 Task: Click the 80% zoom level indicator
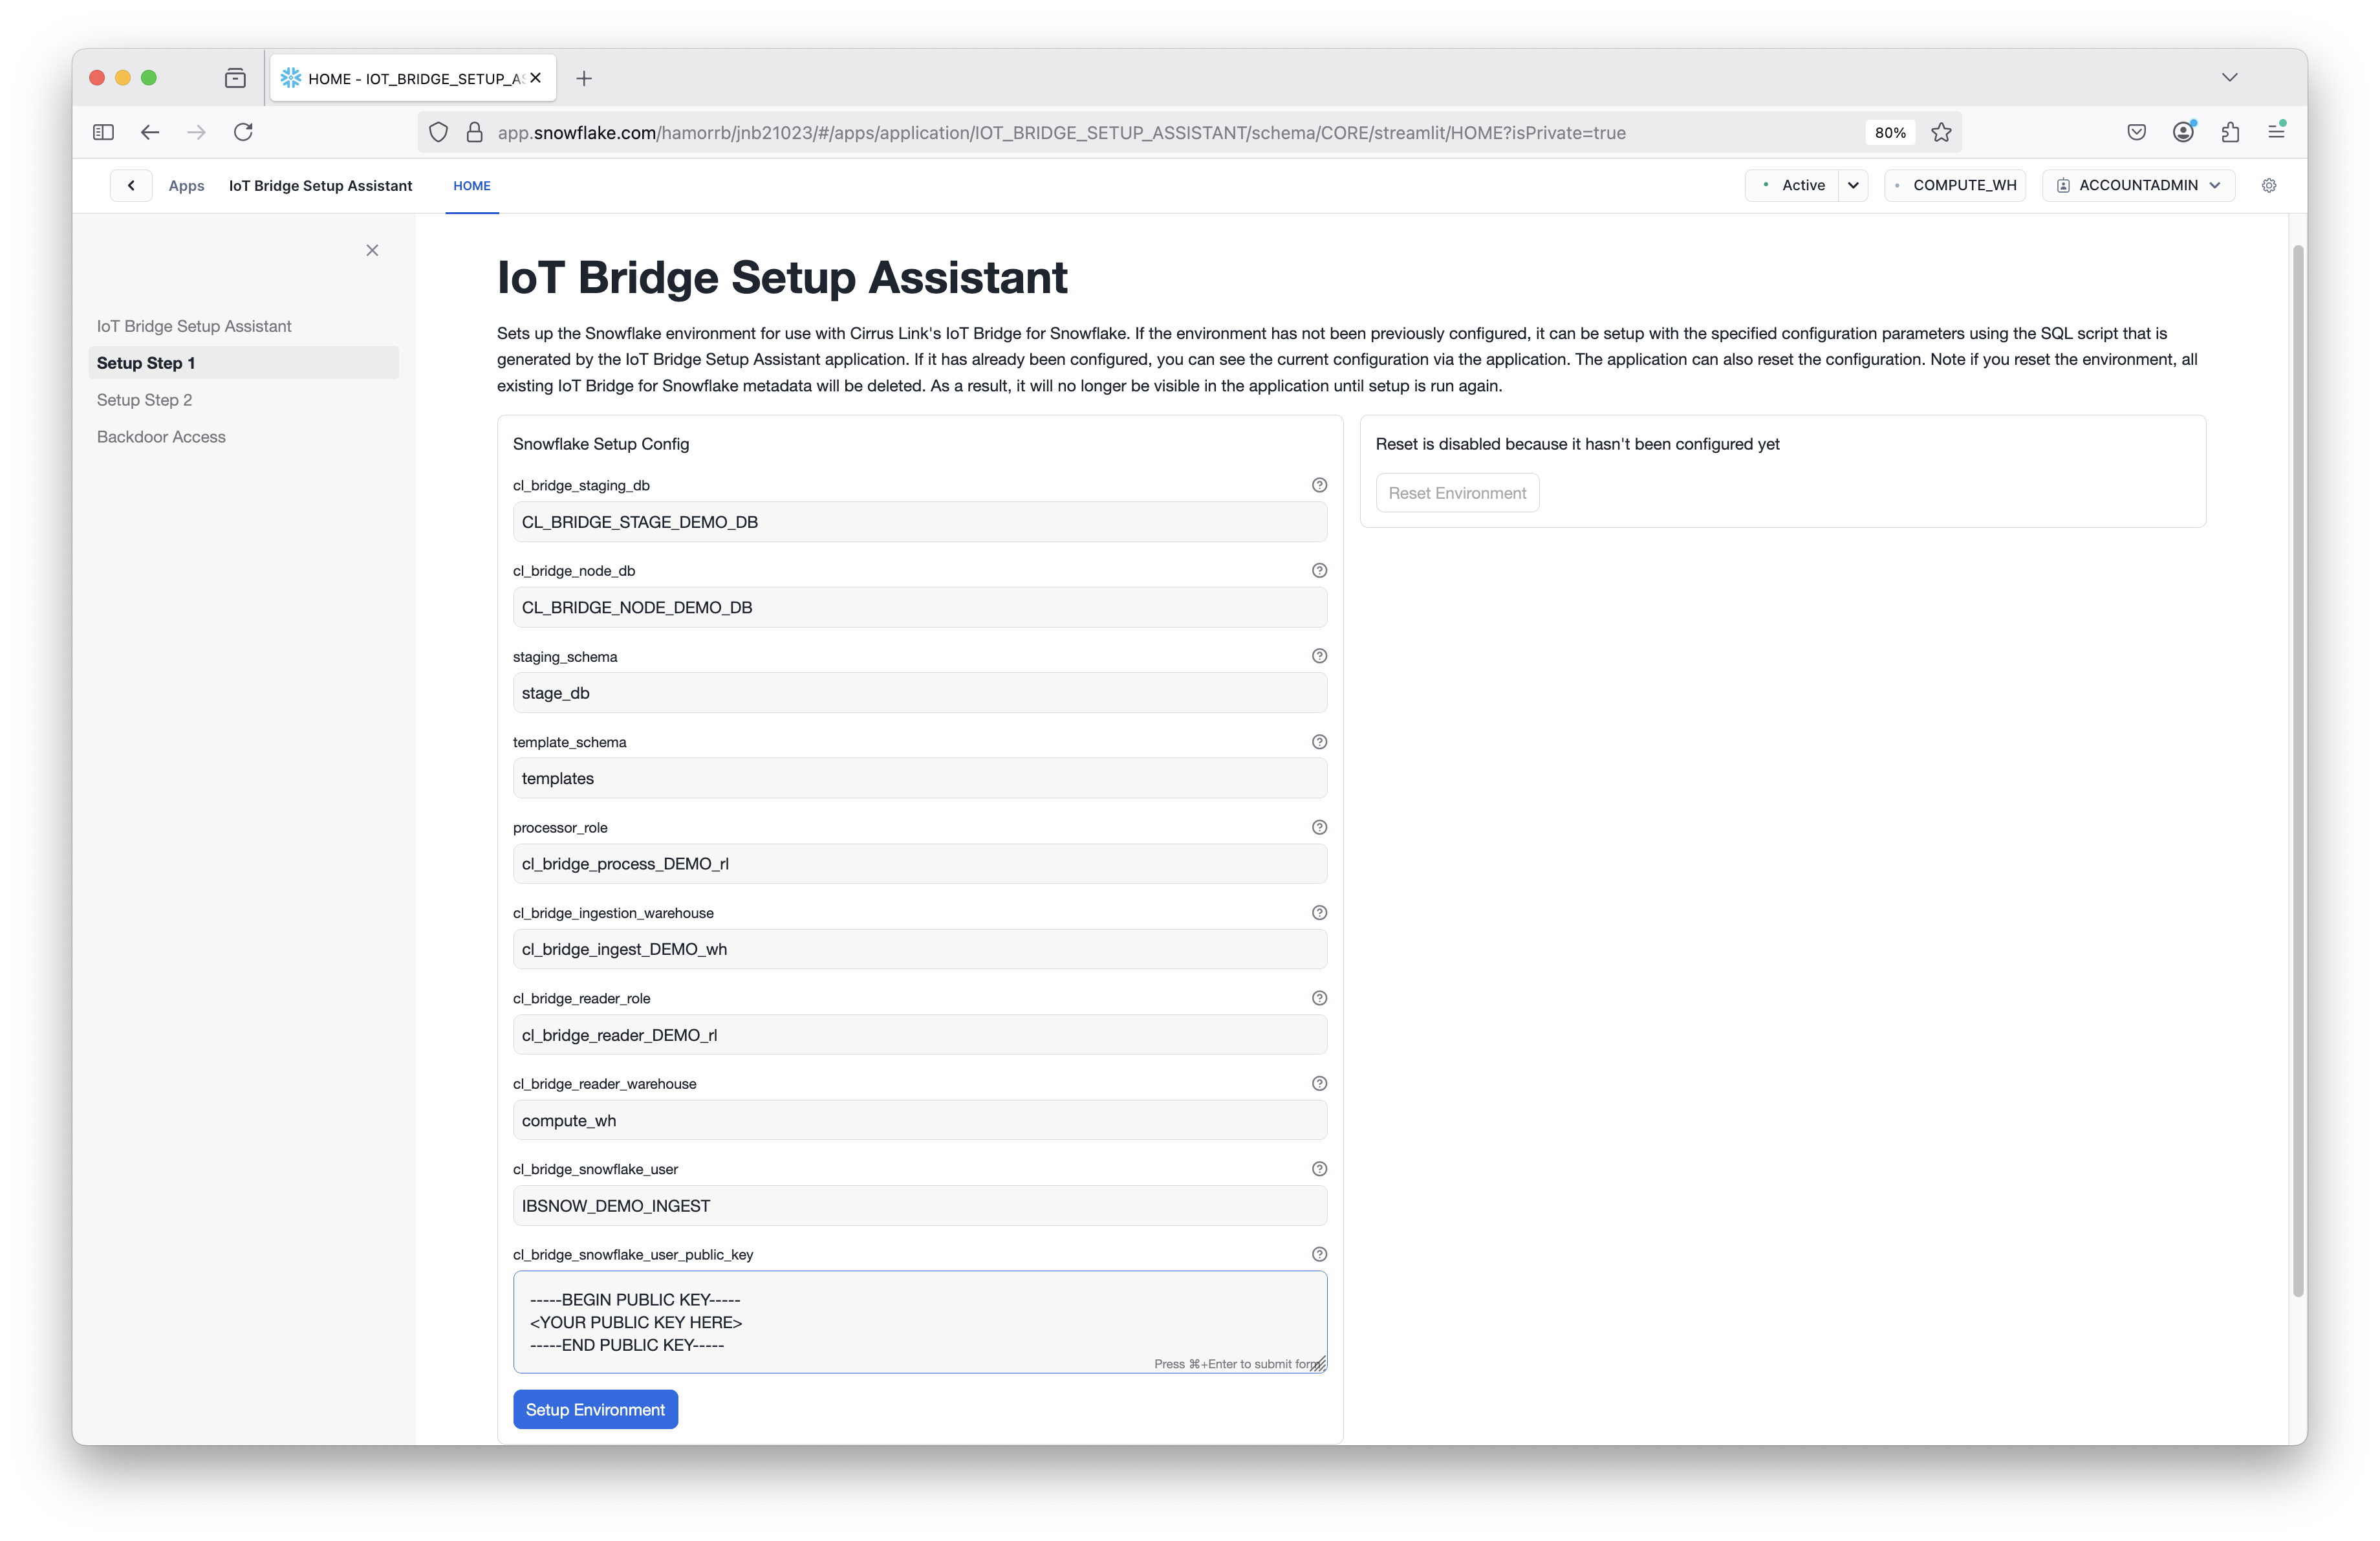(1889, 132)
